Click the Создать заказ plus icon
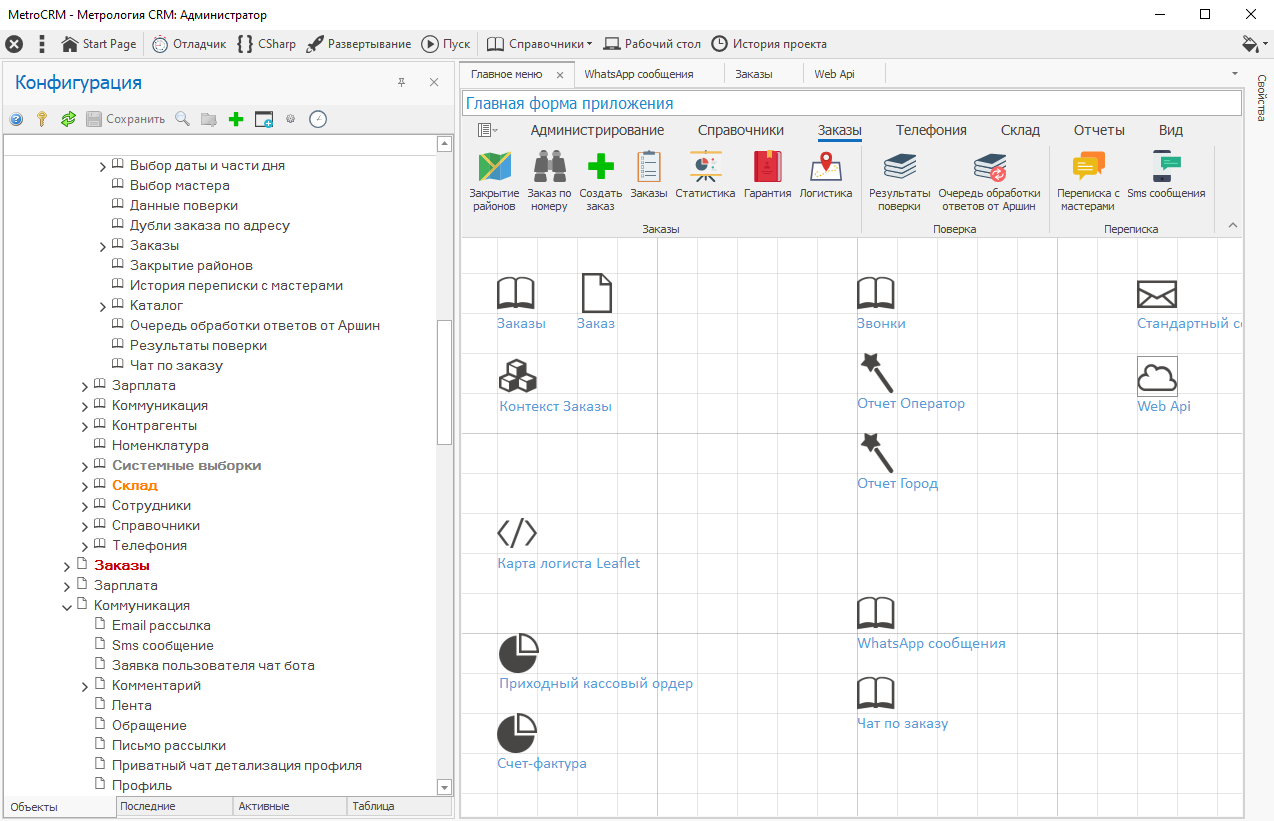Screen dimensions: 1274x821 (601, 168)
